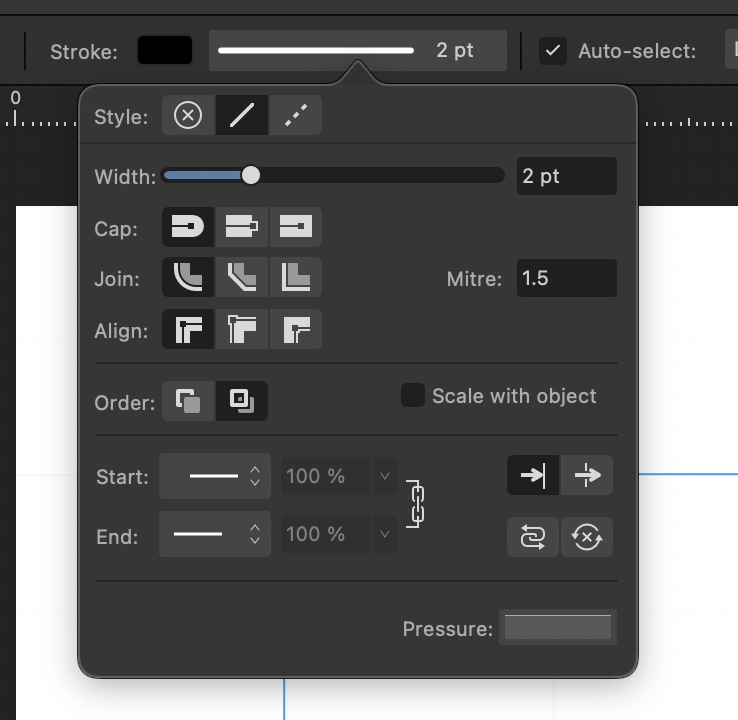Screen dimensions: 738x720
Task: Click the Width slider handle
Action: 250,176
